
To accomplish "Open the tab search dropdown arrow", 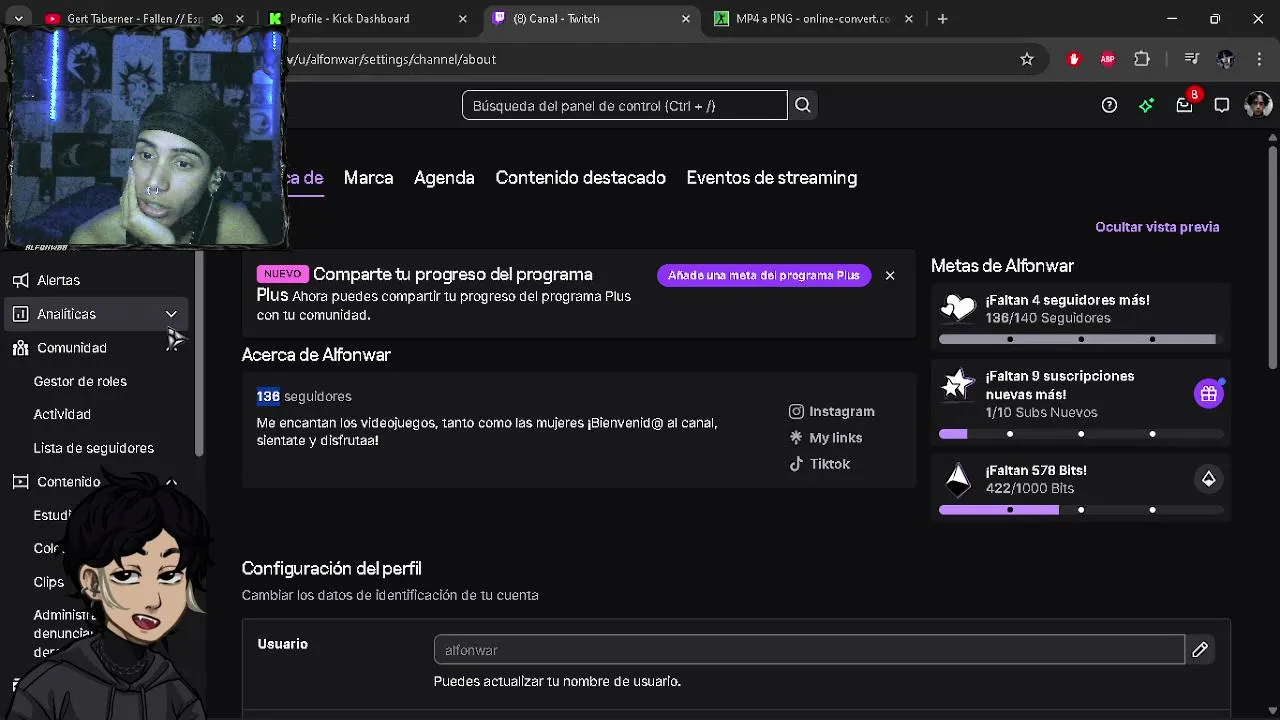I will (18, 19).
